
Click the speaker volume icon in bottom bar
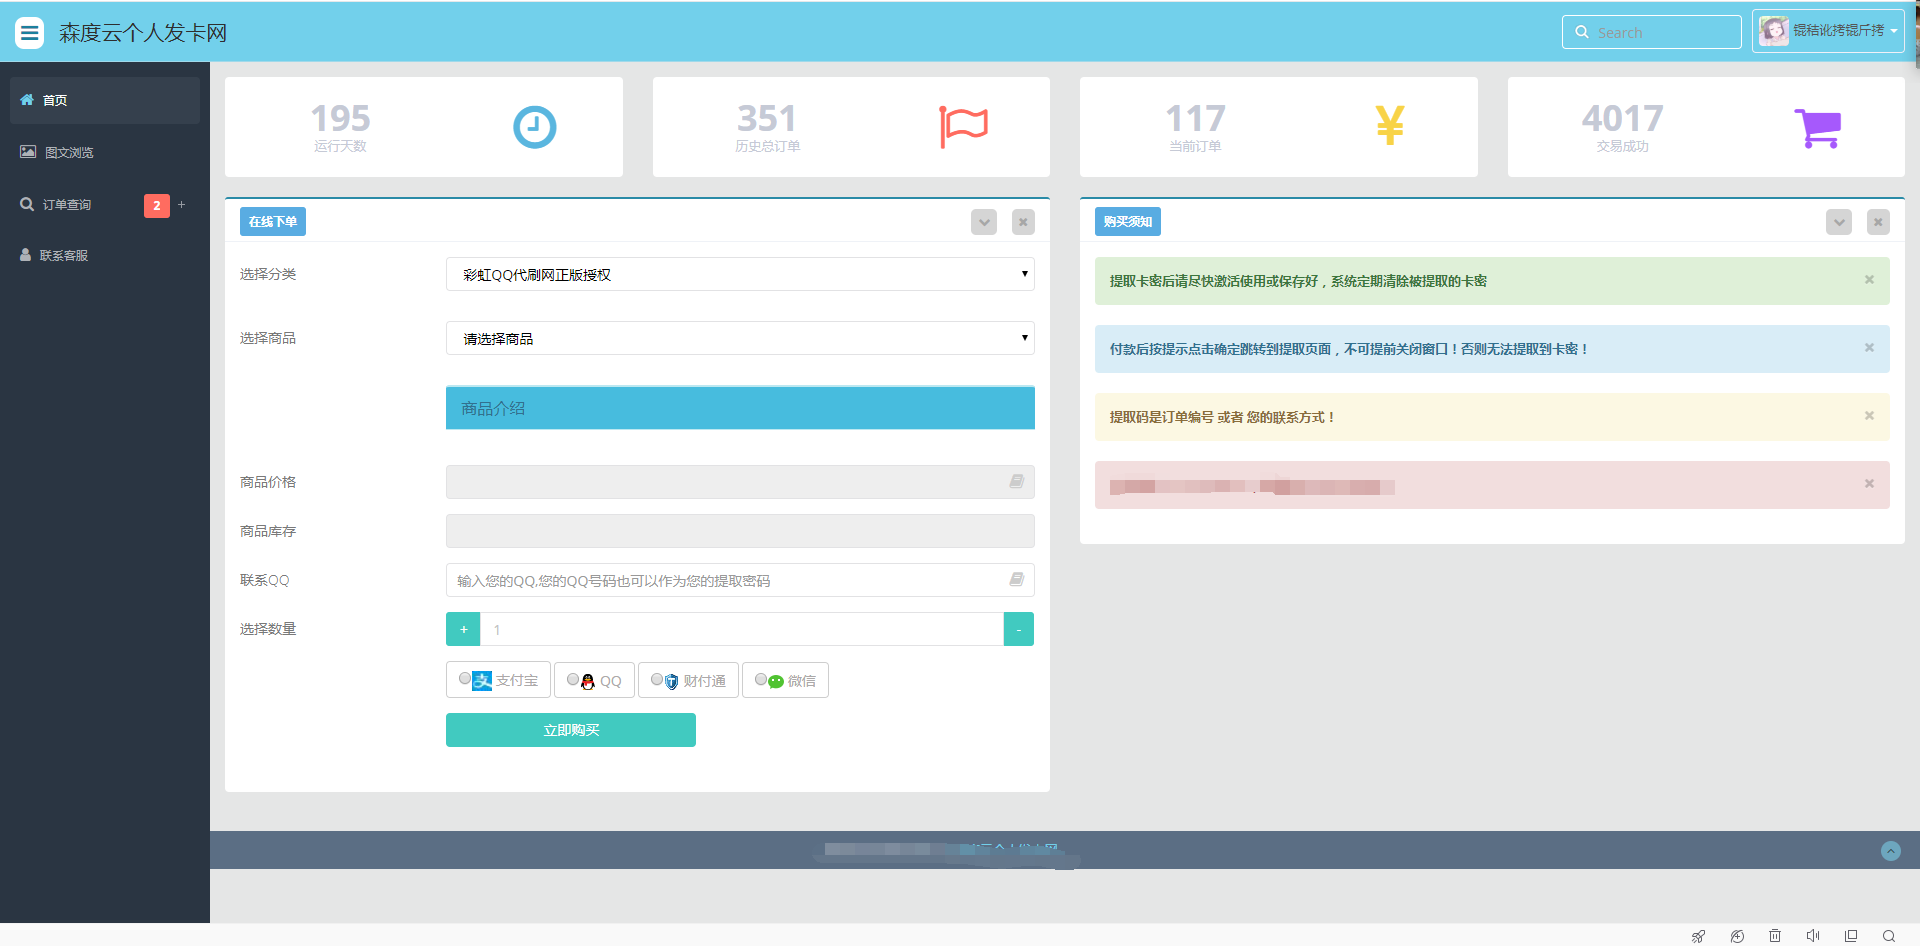1813,936
